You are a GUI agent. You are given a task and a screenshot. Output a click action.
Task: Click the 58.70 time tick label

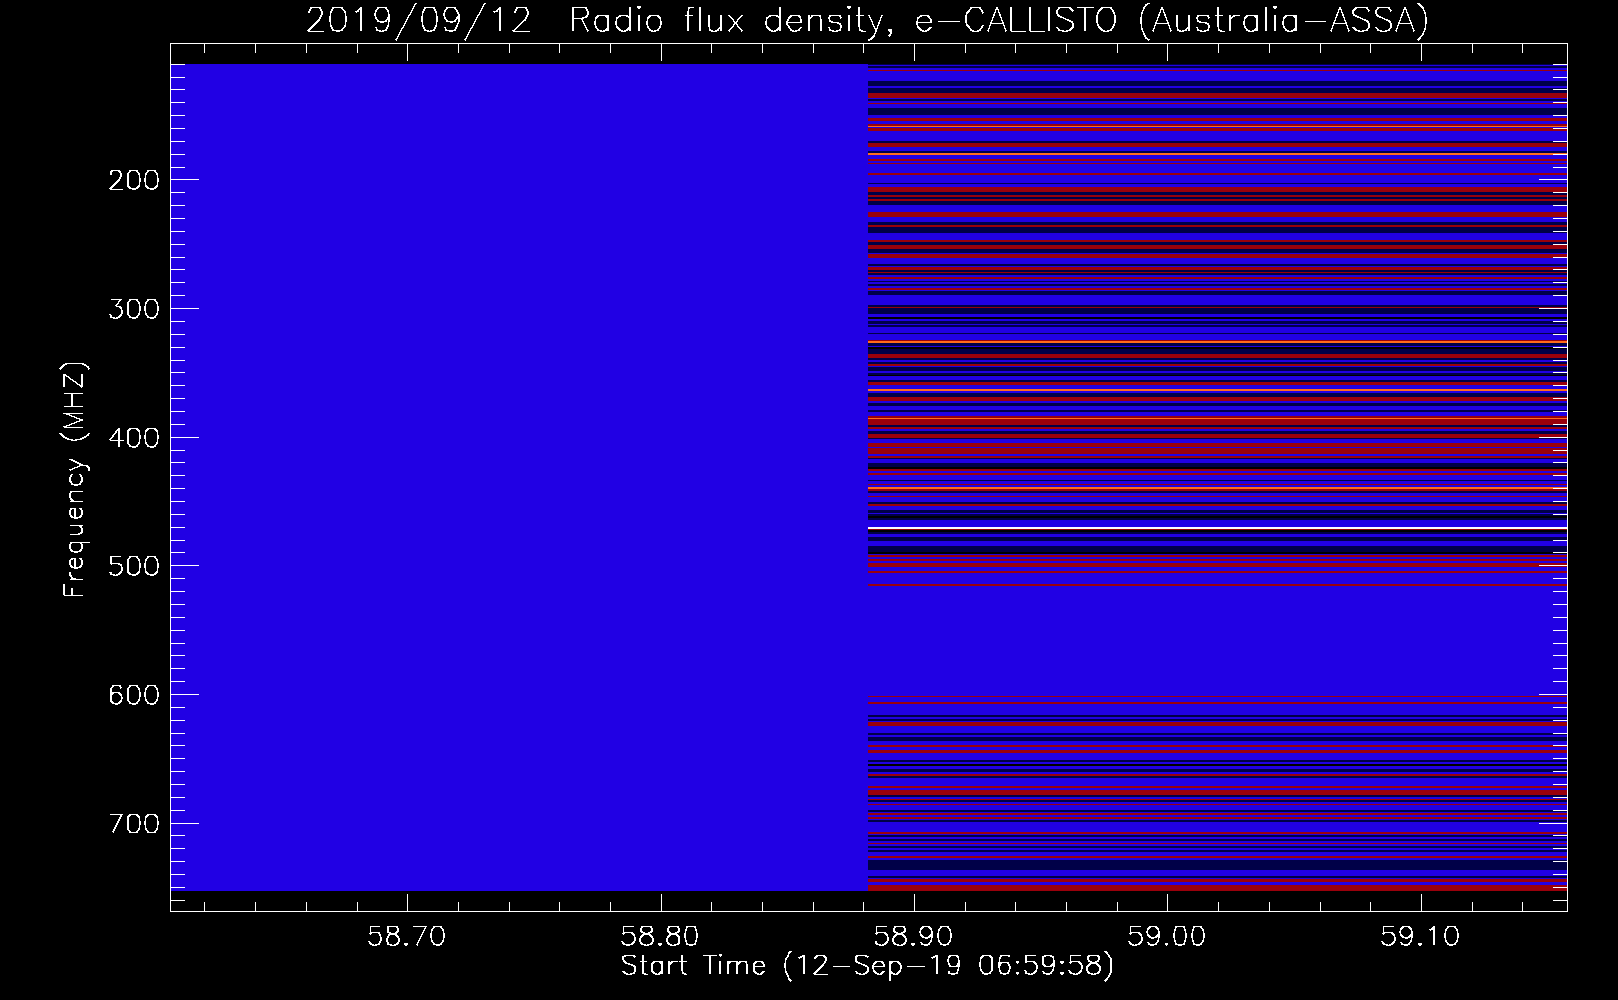(407, 937)
